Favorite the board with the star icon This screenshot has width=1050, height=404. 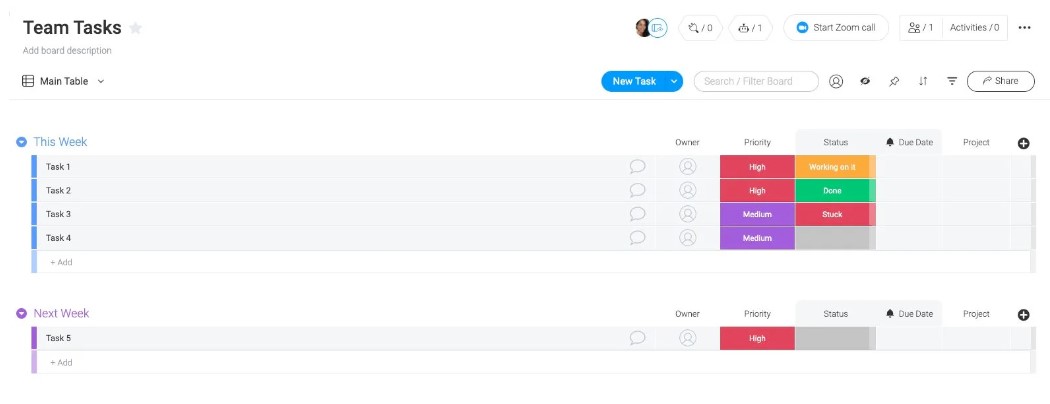[x=135, y=28]
